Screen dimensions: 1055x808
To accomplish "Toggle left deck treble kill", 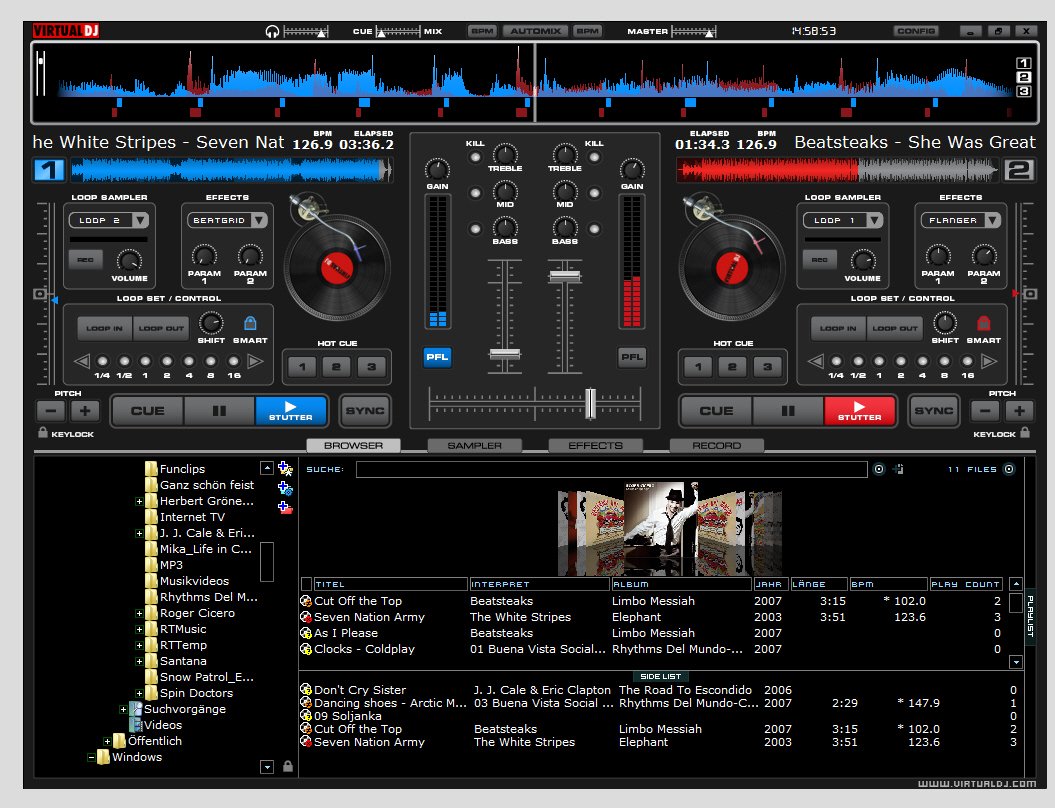I will click(x=475, y=157).
